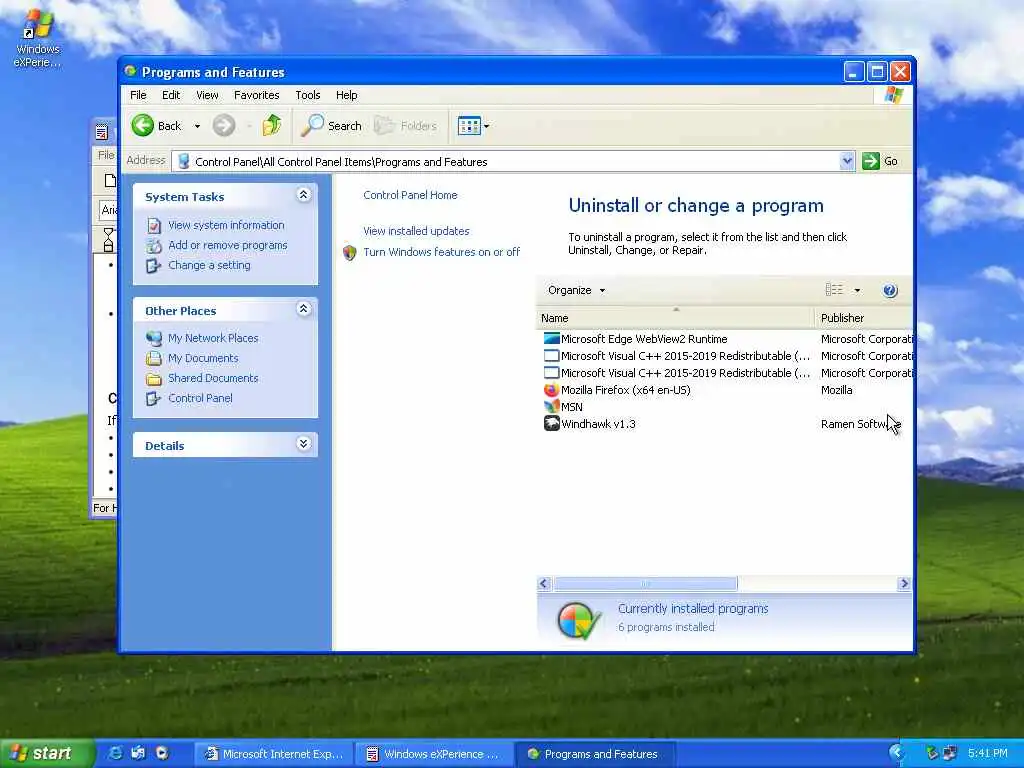Image resolution: width=1024 pixels, height=768 pixels.
Task: Click the Folders toolbar button
Action: tap(406, 125)
